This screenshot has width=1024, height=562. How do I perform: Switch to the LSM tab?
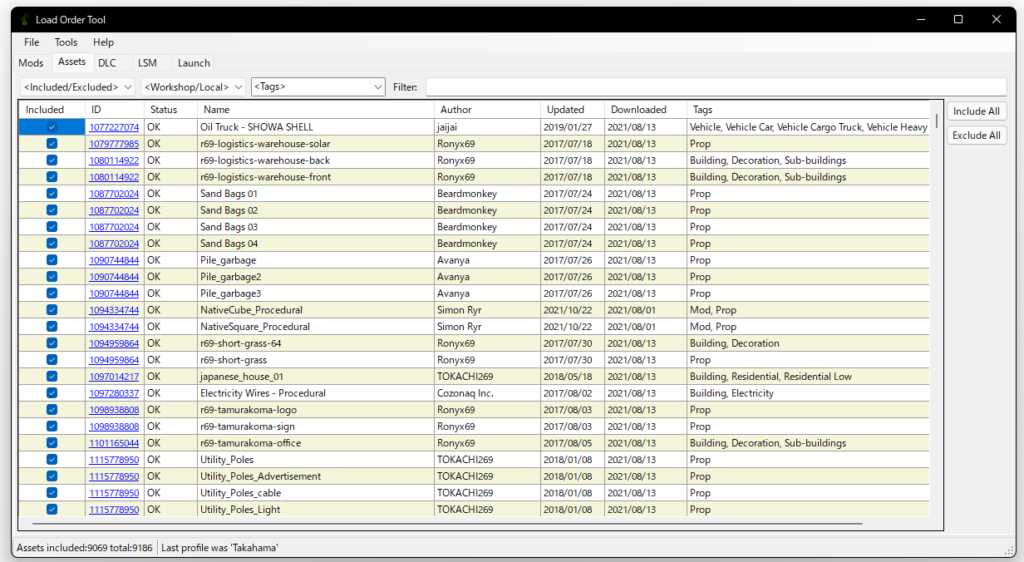tap(147, 63)
